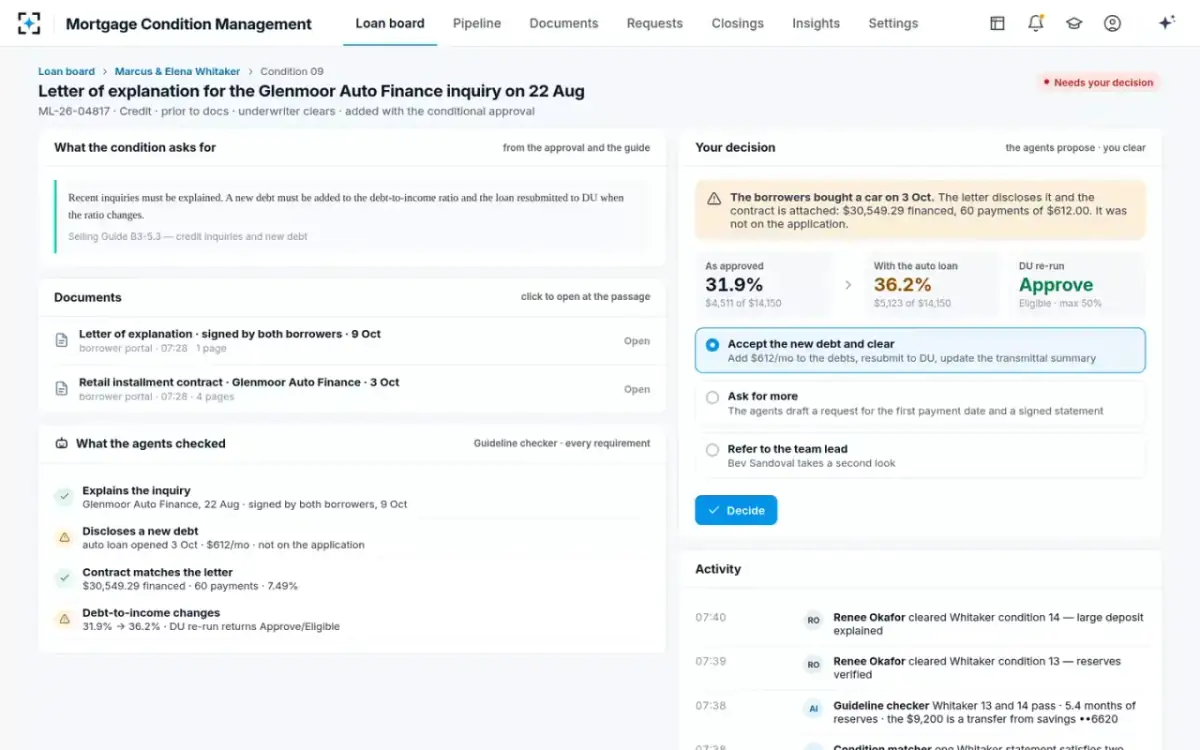Click the Mortgage Condition Management app logo
This screenshot has width=1200, height=750.
coord(30,23)
